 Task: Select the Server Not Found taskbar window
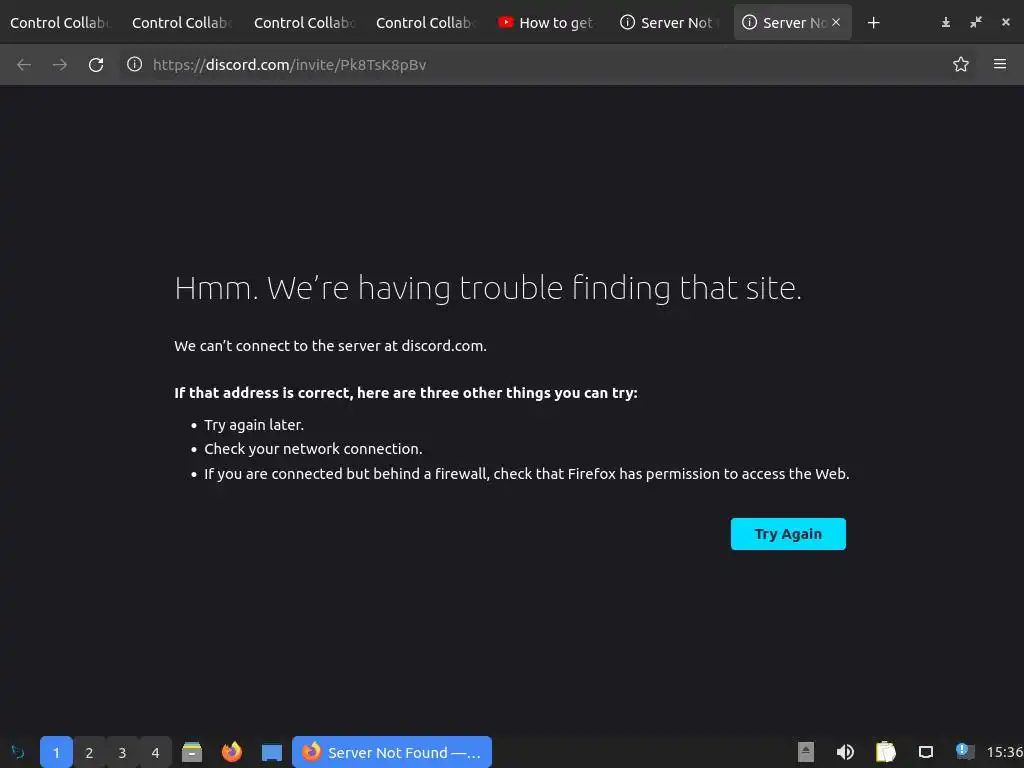tap(392, 752)
